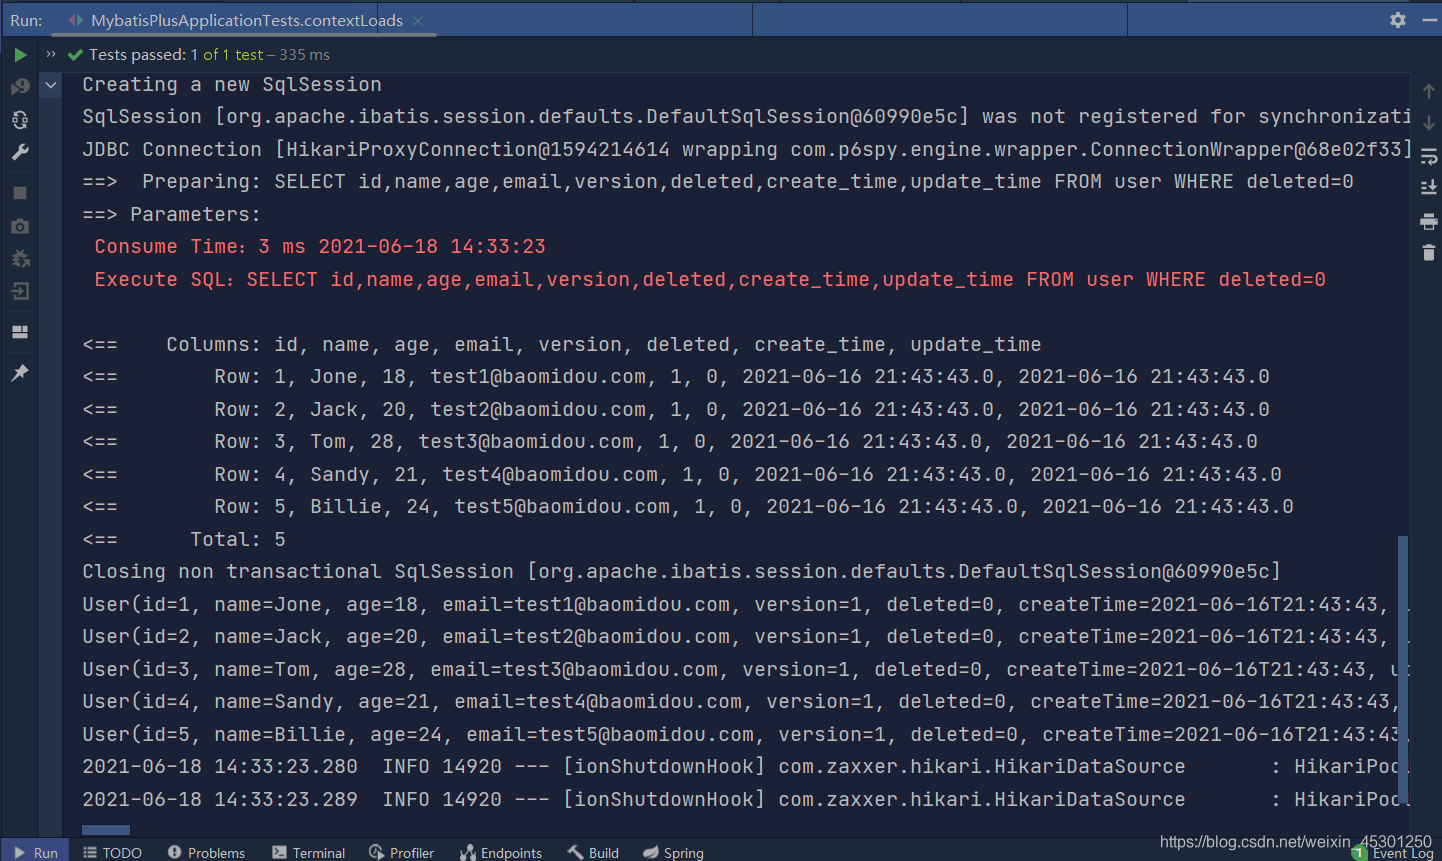Viewport: 1442px width, 861px height.
Task: Click the '14:33:23.289 INFO 14920' log line
Action: click(746, 800)
